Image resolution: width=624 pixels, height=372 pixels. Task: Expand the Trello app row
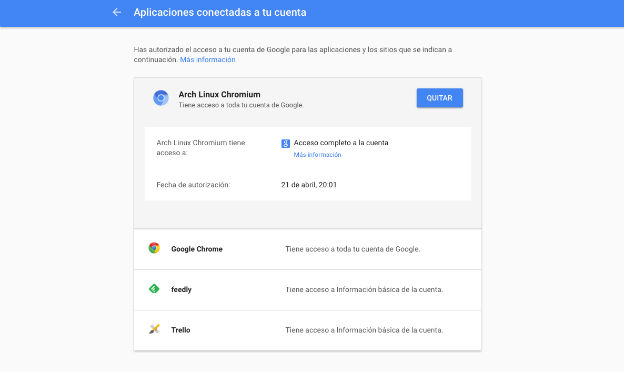(x=307, y=330)
